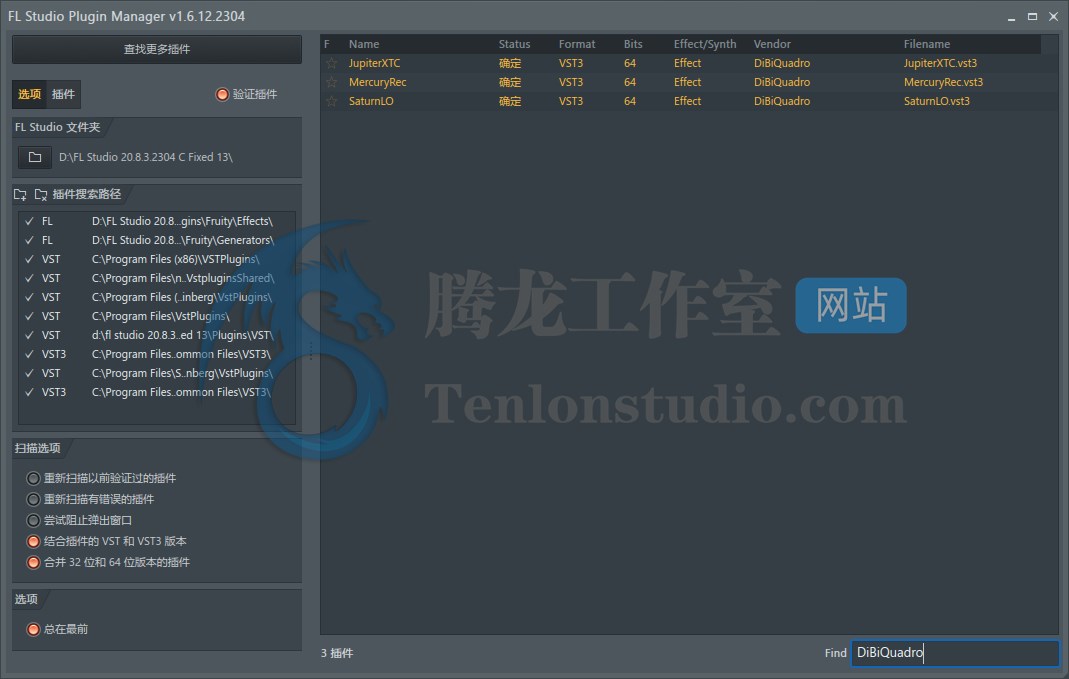Click the VST3 format in JupiterXTC row
The height and width of the screenshot is (679, 1069).
point(571,63)
